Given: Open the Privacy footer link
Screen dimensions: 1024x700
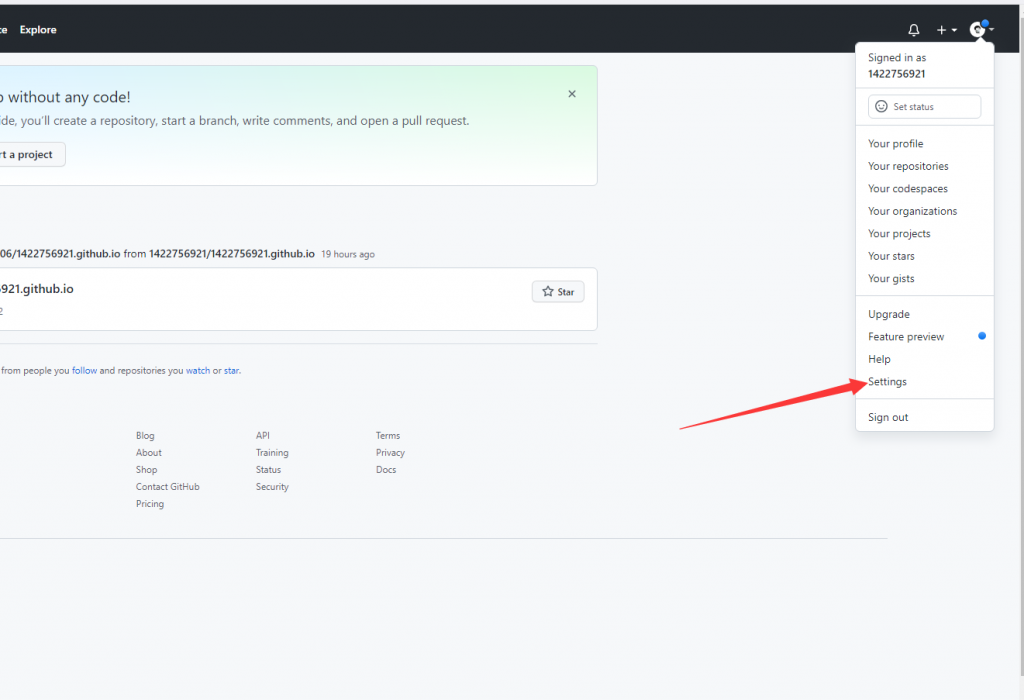Looking at the screenshot, I should [x=391, y=453].
